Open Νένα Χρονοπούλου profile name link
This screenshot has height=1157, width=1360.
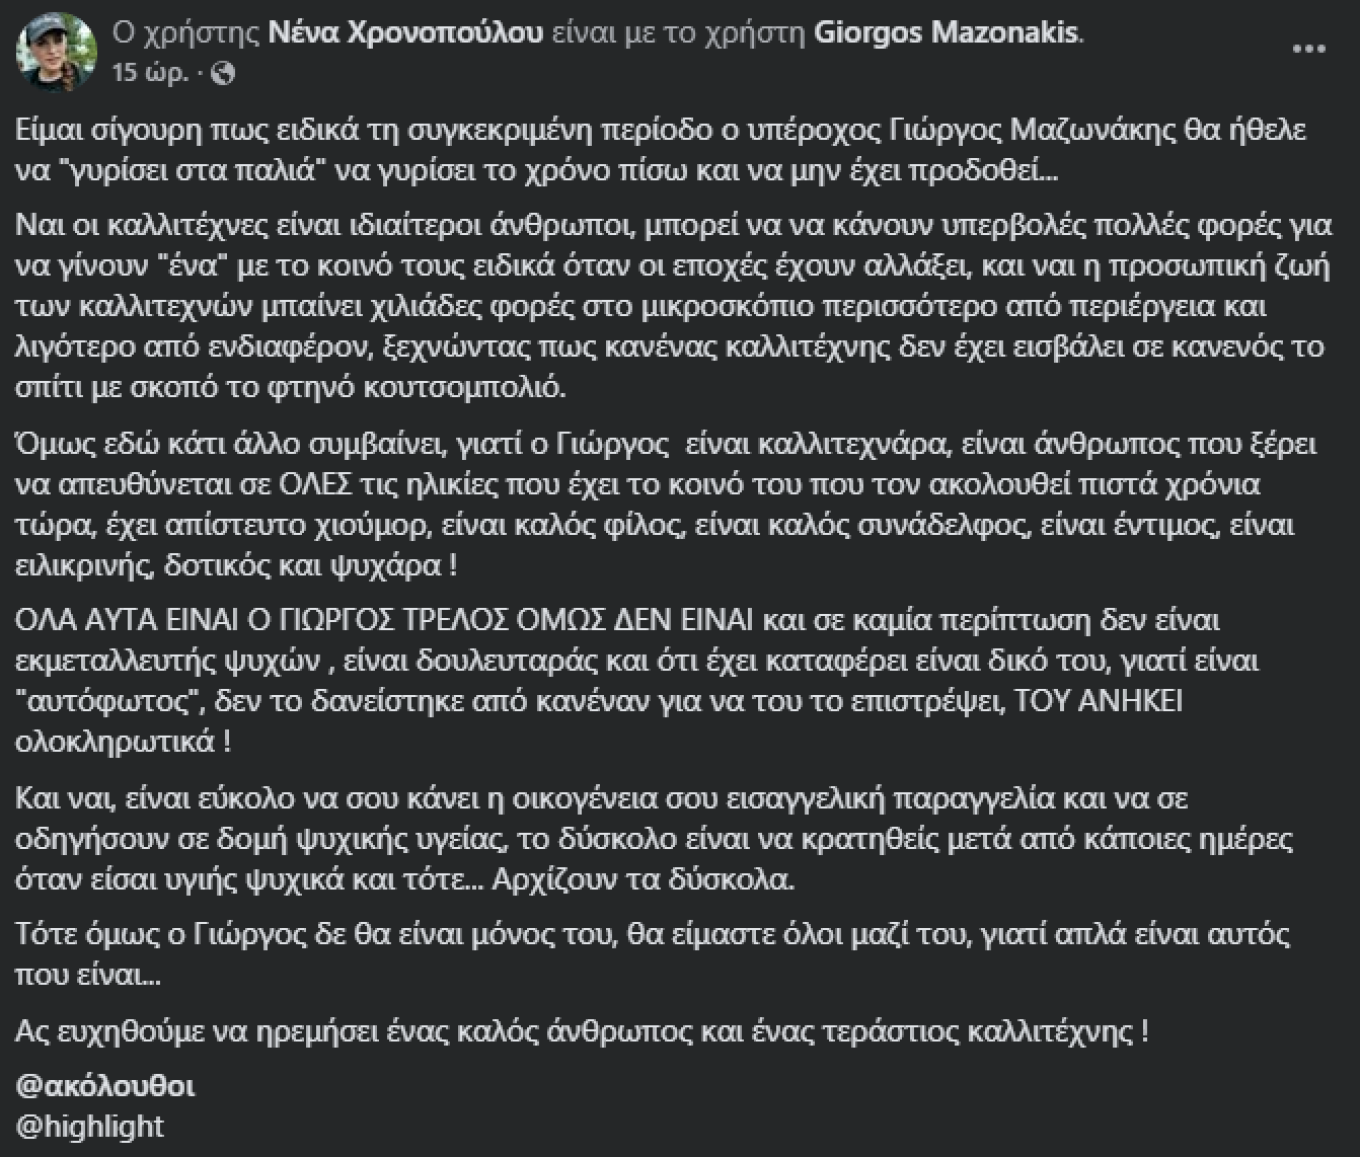click(x=405, y=33)
